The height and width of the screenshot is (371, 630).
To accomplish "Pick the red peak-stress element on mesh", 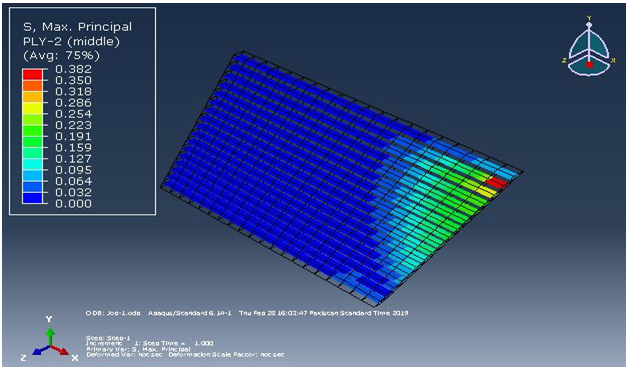I will [x=496, y=182].
